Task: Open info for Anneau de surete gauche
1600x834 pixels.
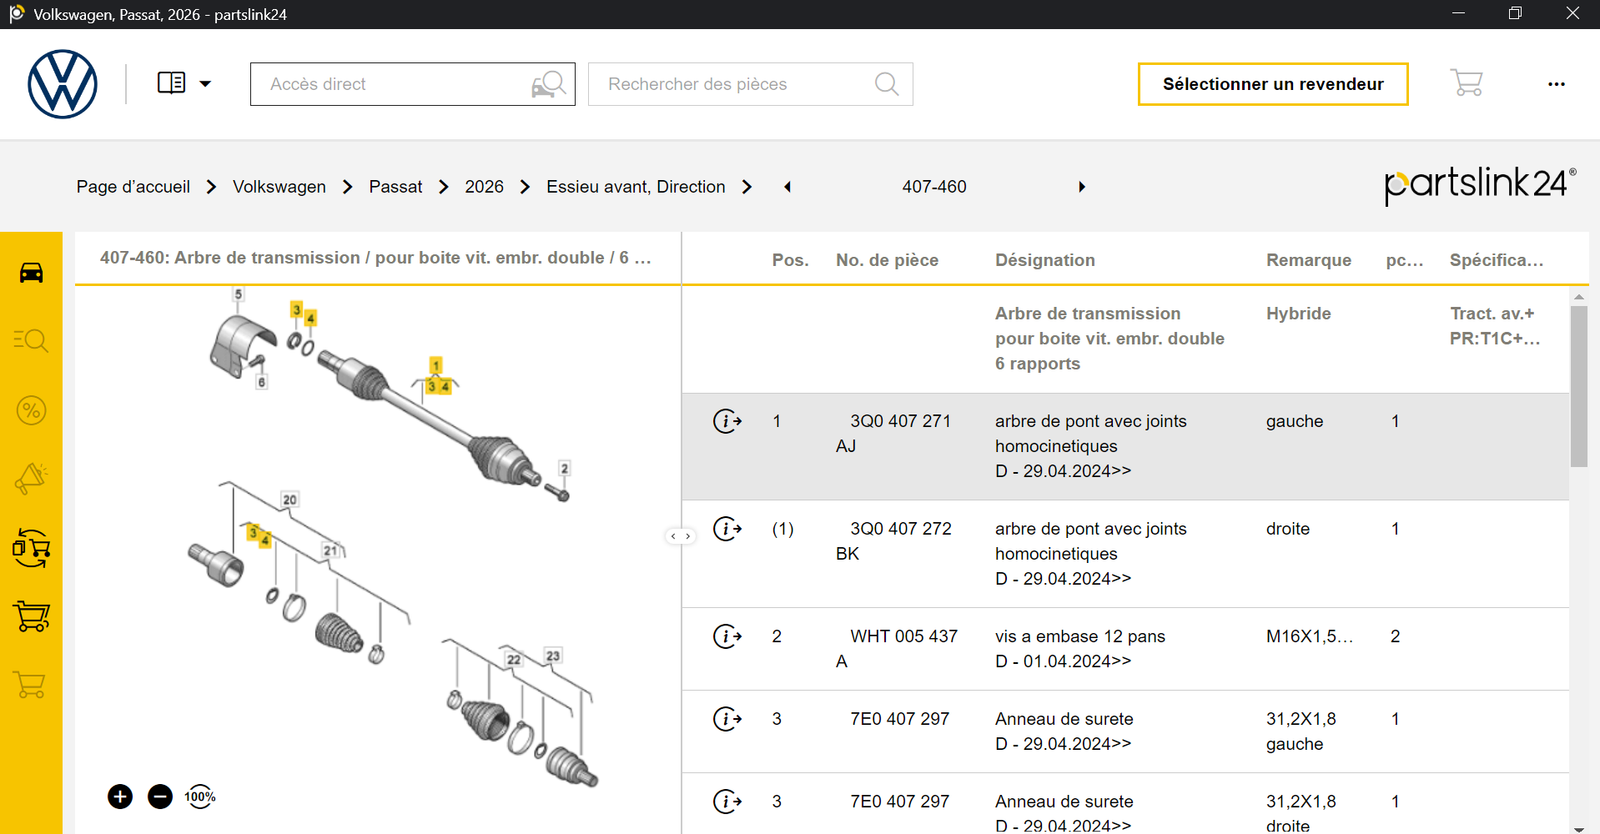Action: point(727,718)
